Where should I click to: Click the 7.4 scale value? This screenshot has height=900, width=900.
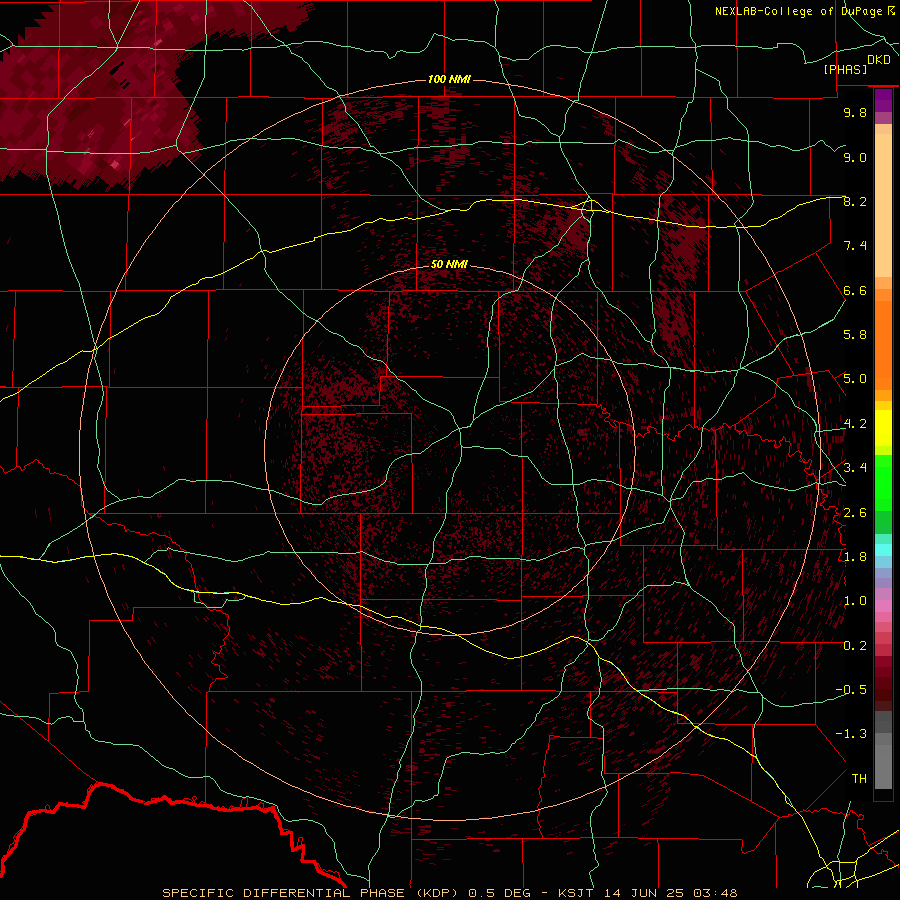855,246
